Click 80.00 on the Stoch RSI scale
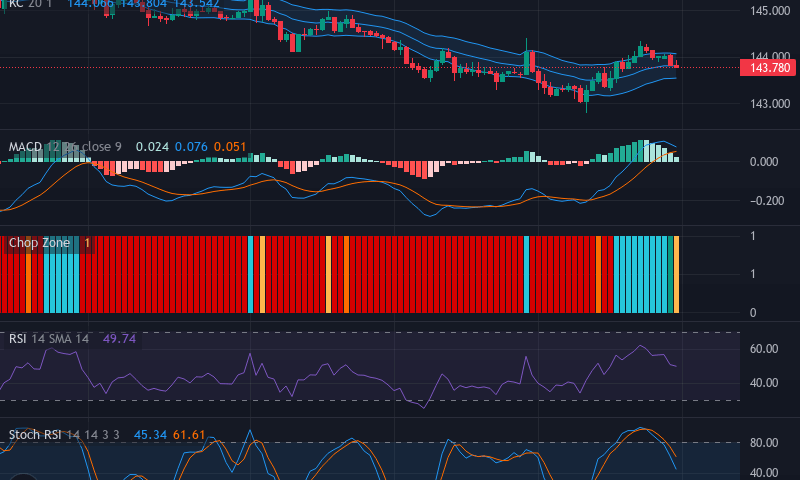Image resolution: width=800 pixels, height=480 pixels. pos(764,443)
